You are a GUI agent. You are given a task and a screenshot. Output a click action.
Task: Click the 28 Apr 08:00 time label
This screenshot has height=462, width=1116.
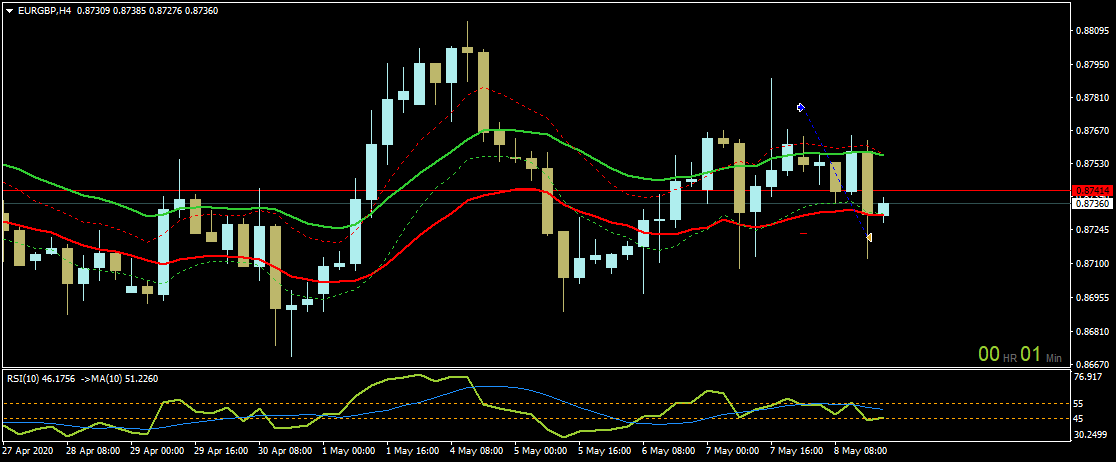pyautogui.click(x=93, y=451)
